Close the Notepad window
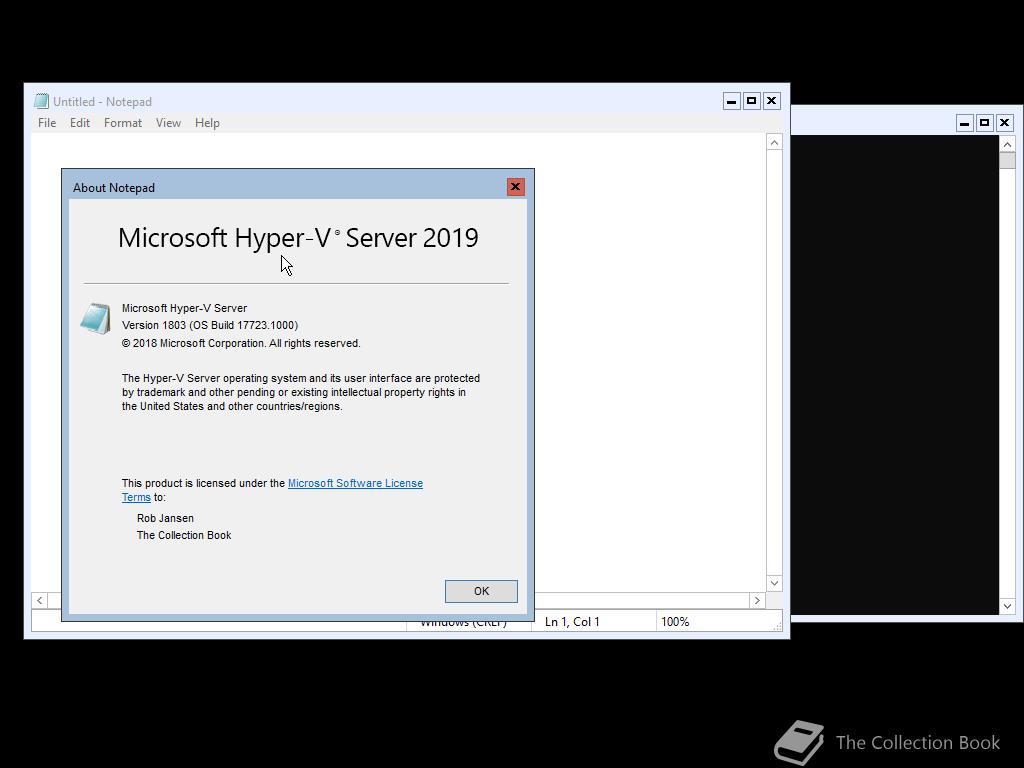 pos(771,101)
